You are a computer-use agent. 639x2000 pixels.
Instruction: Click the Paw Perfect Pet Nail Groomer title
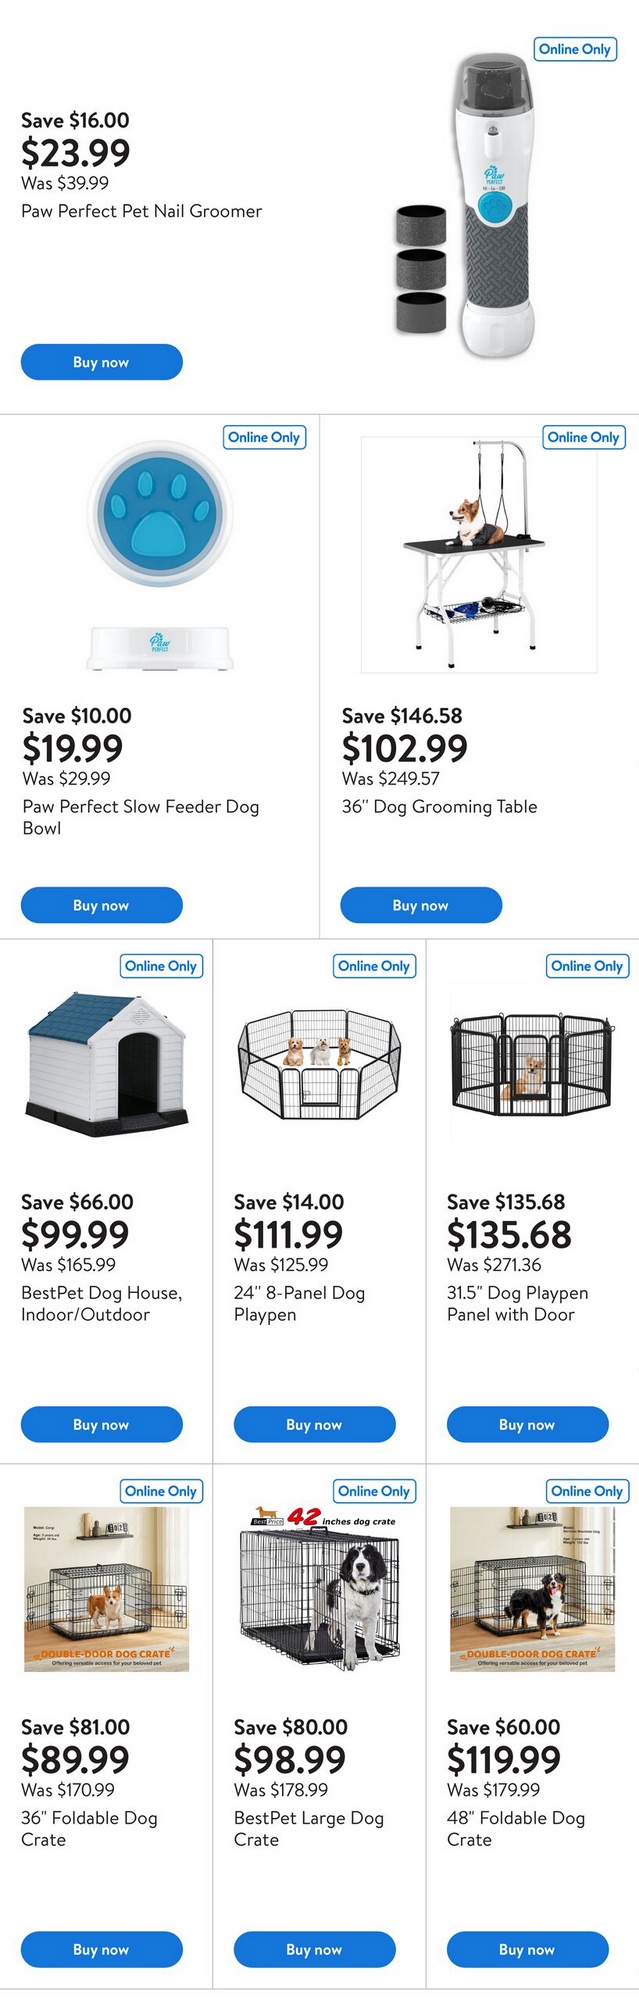coord(141,211)
